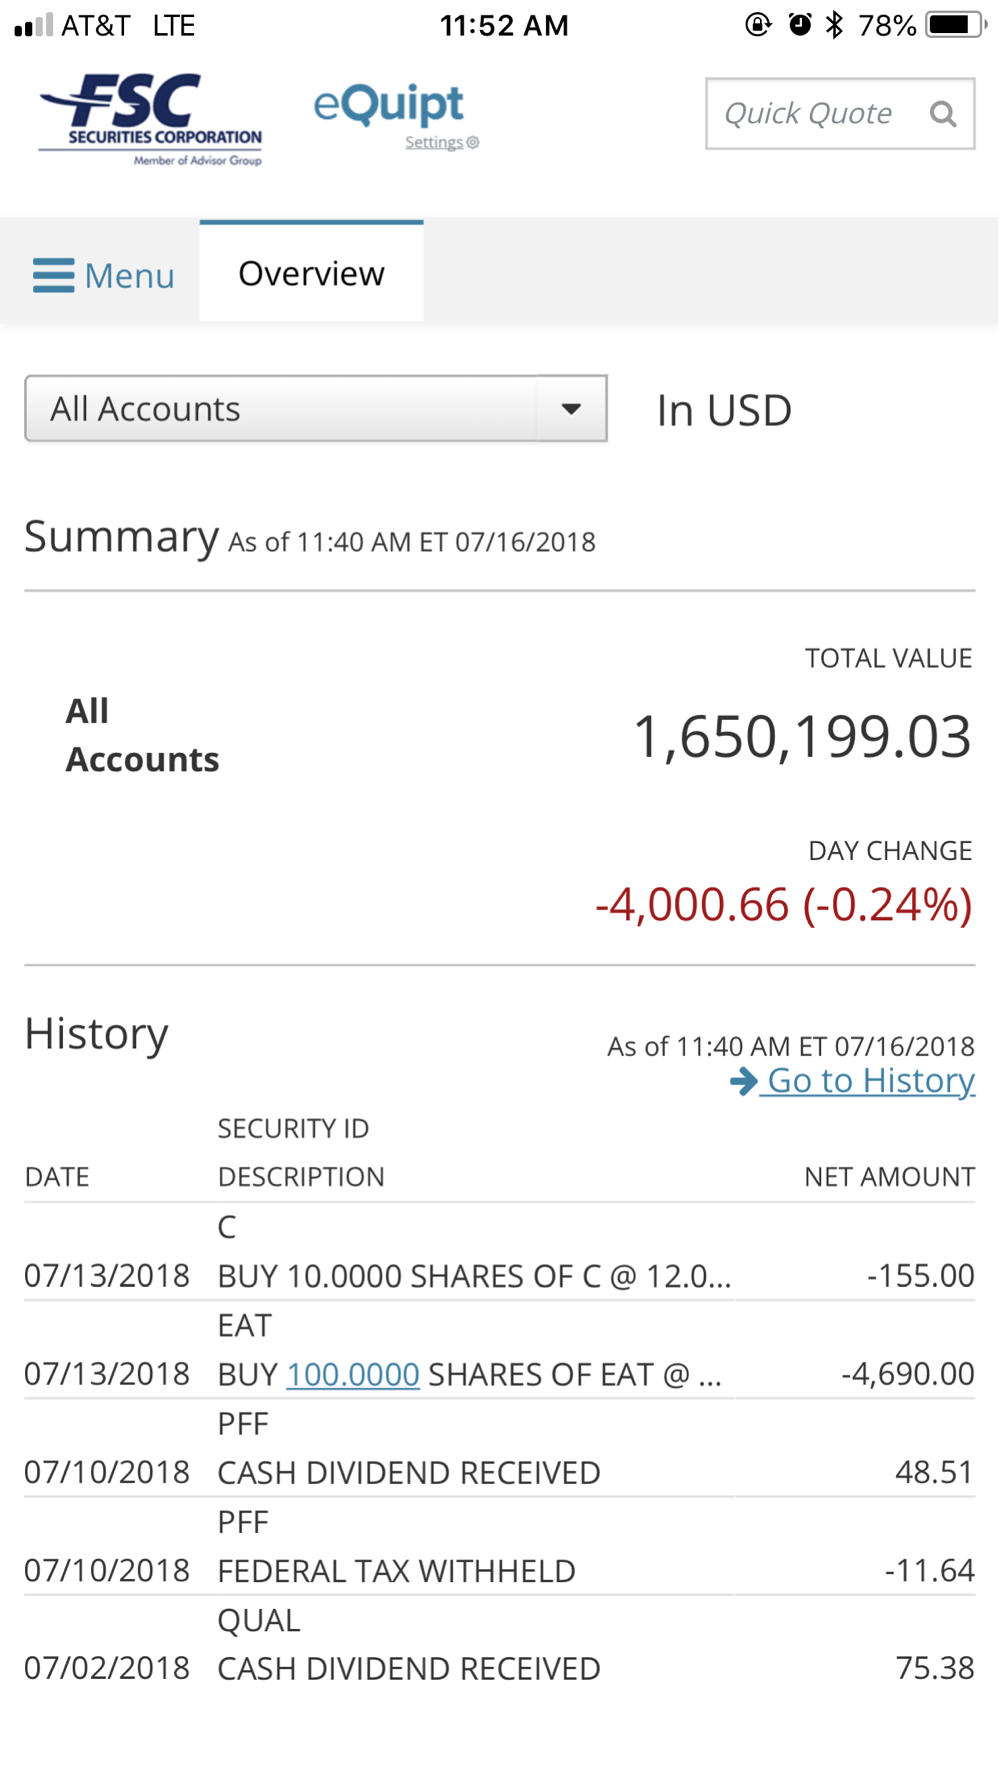Expand the All Accounts dropdown arrow
Image resolution: width=1000 pixels, height=1778 pixels.
[571, 409]
